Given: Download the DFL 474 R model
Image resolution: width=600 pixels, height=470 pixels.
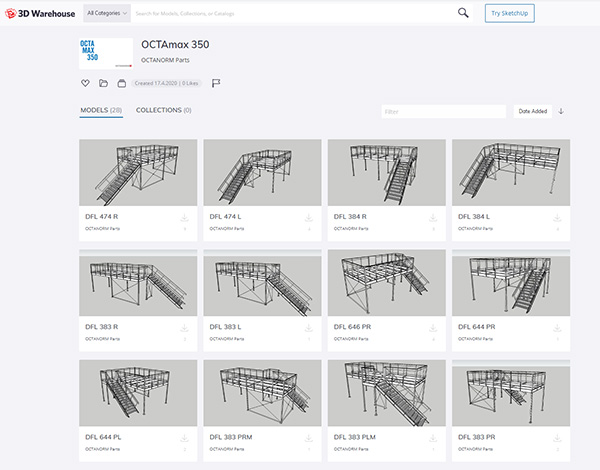Looking at the screenshot, I should pos(184,218).
